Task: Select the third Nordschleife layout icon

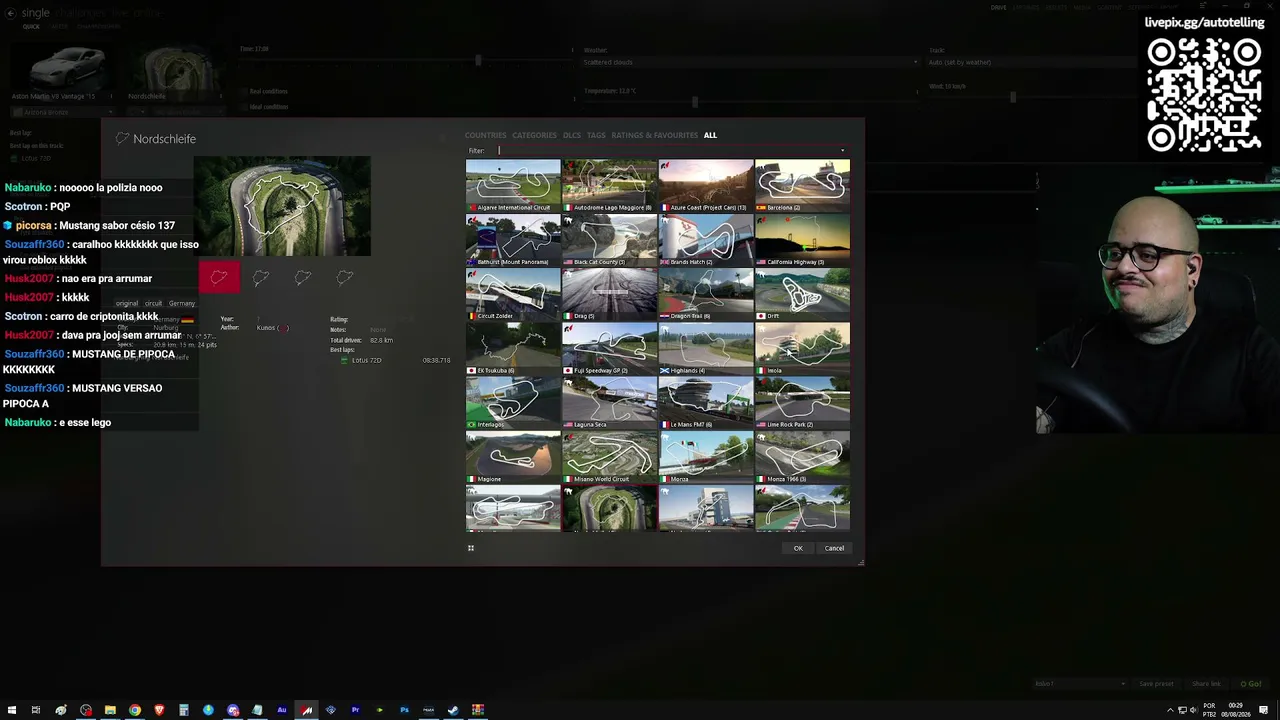Action: pyautogui.click(x=303, y=277)
